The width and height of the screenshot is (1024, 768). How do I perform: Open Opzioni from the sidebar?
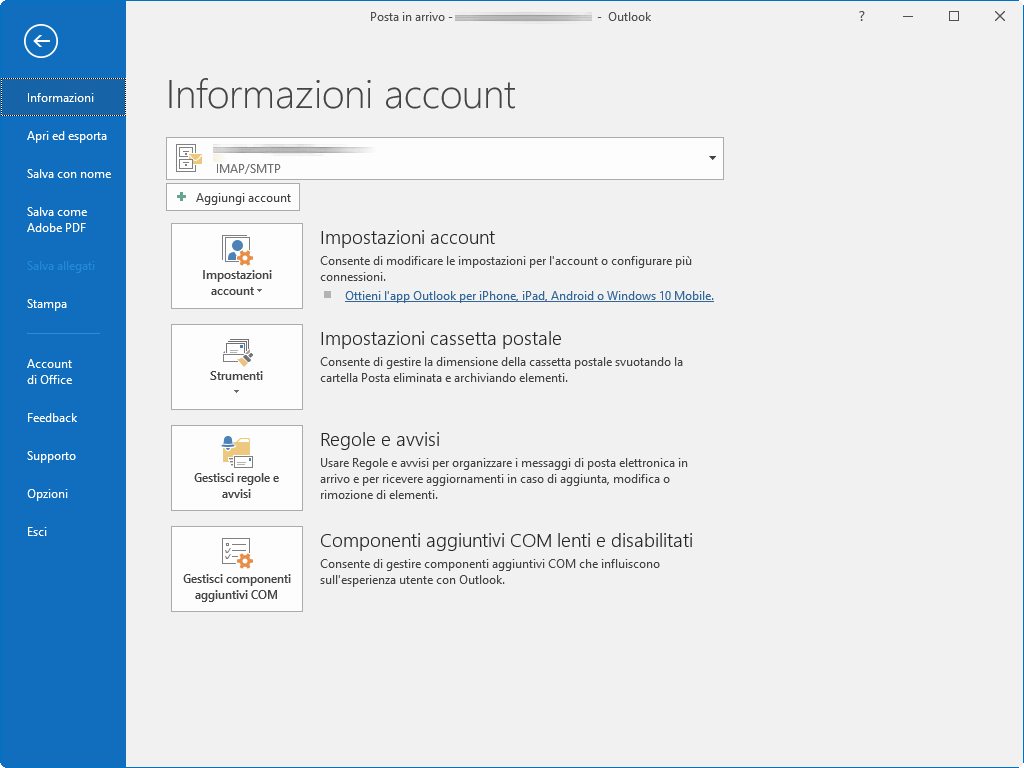47,494
